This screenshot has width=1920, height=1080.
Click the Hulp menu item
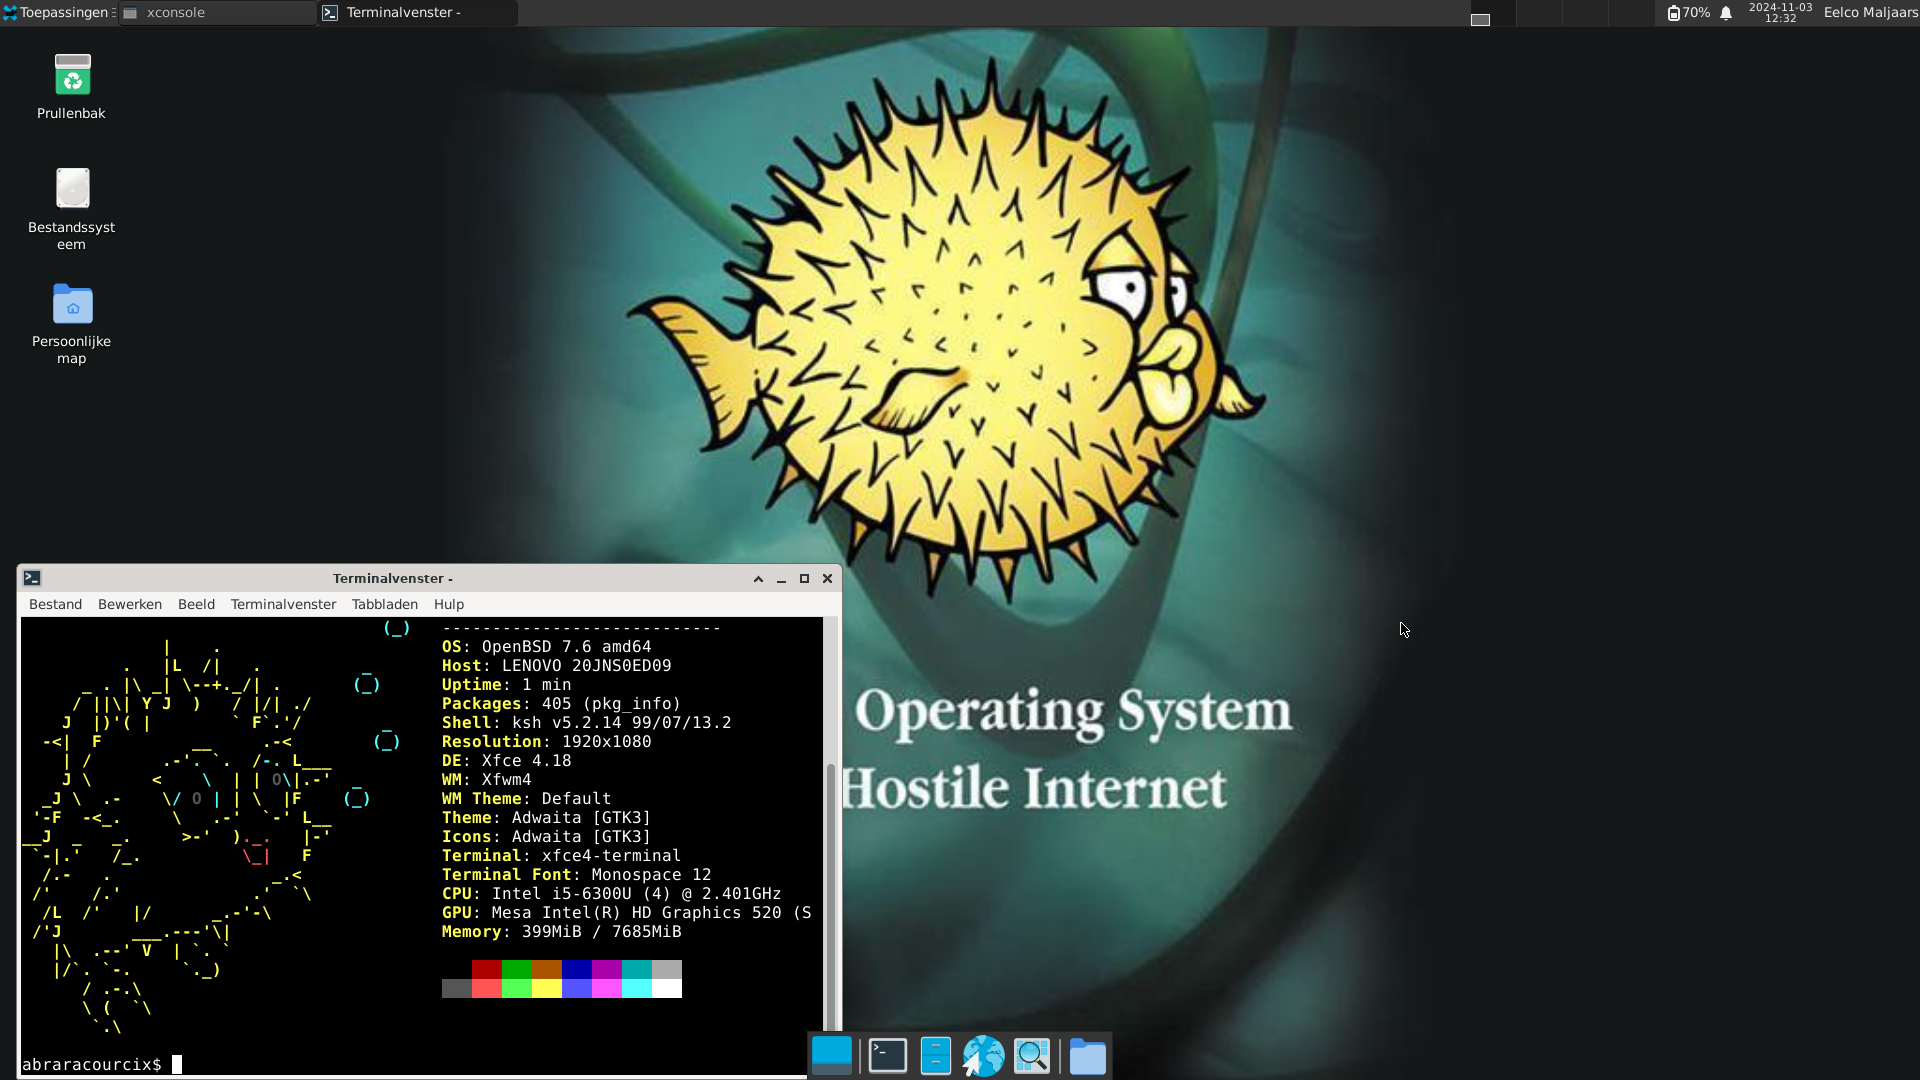click(x=448, y=604)
